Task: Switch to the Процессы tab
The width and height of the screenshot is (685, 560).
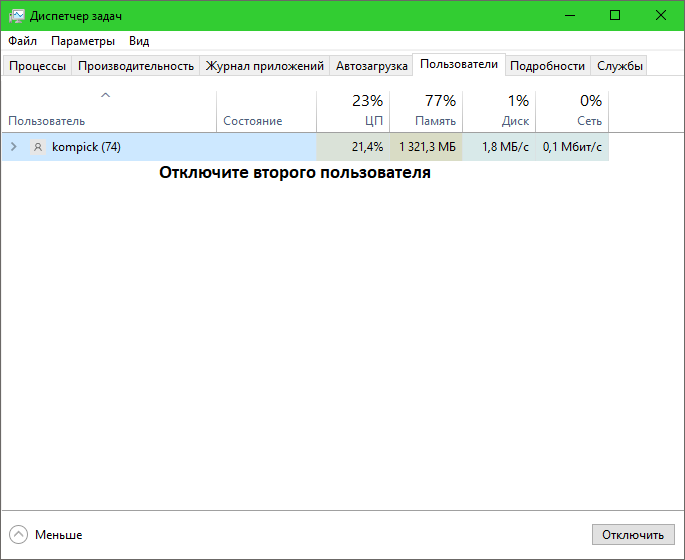Action: click(x=38, y=66)
